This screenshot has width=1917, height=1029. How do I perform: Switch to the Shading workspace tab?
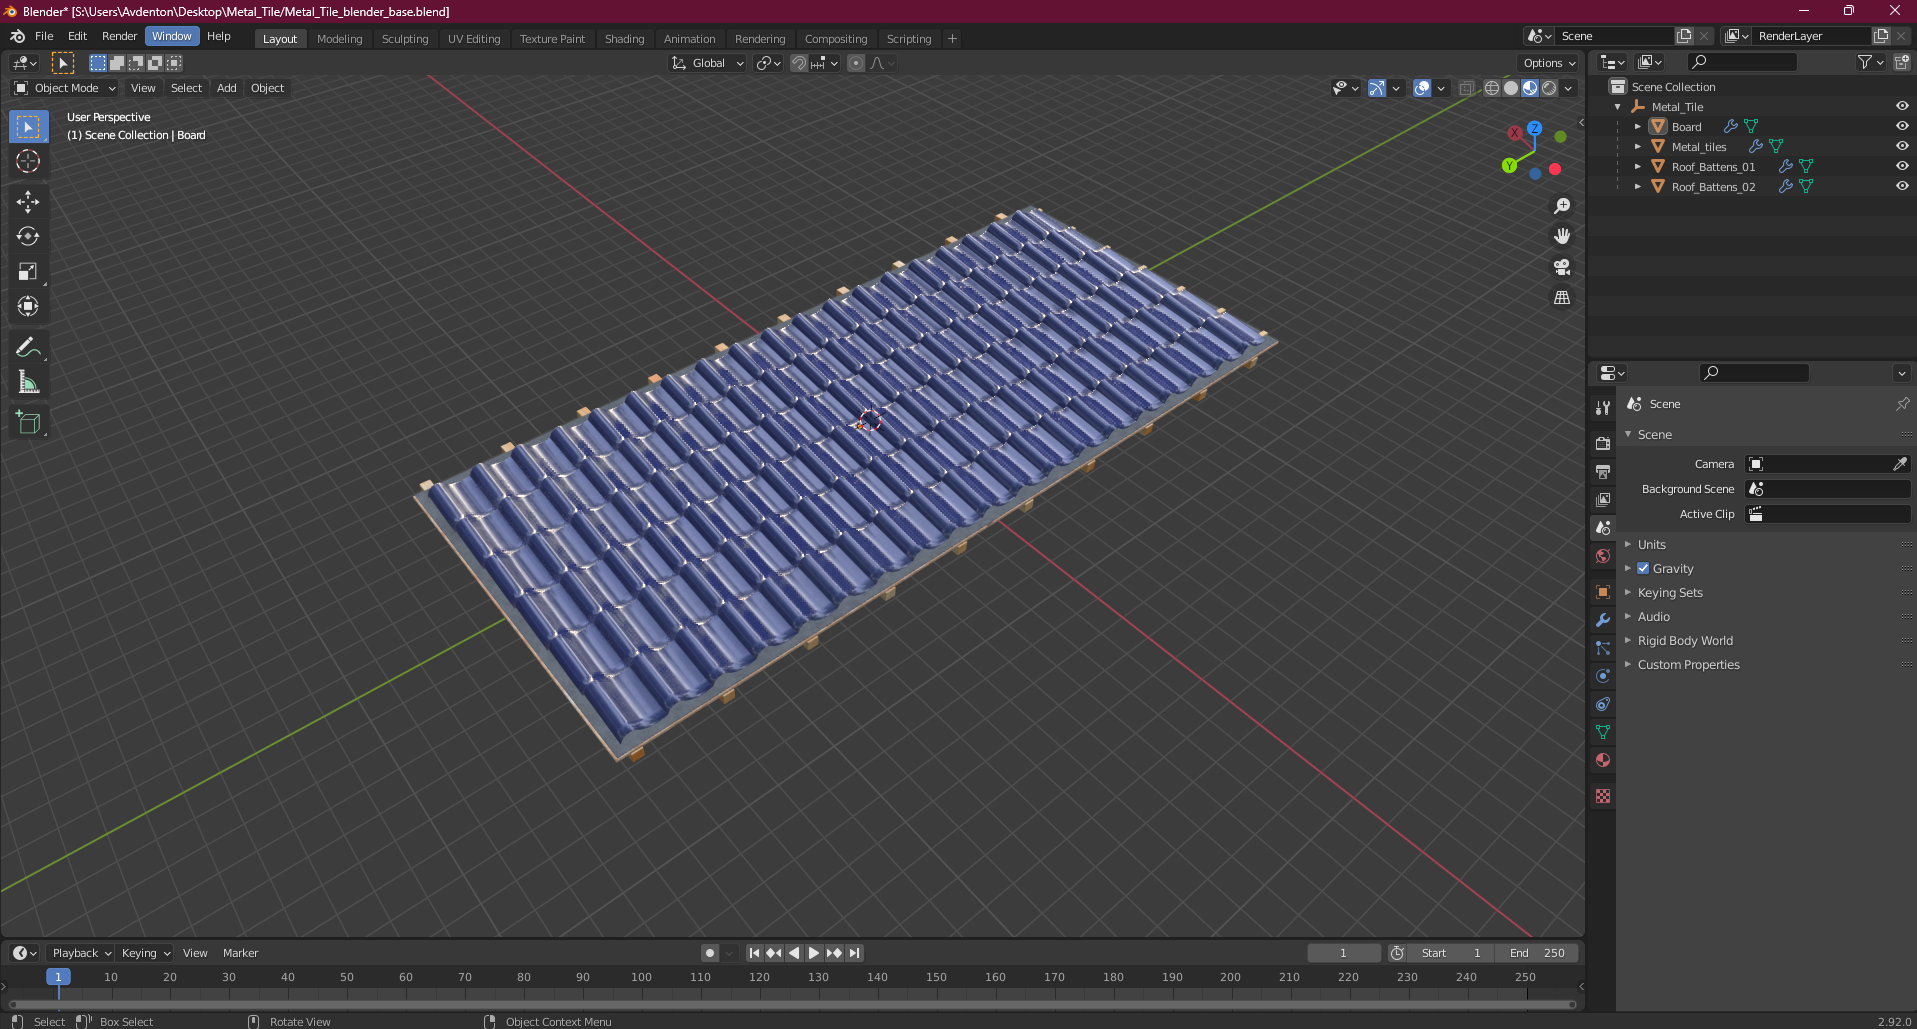625,39
